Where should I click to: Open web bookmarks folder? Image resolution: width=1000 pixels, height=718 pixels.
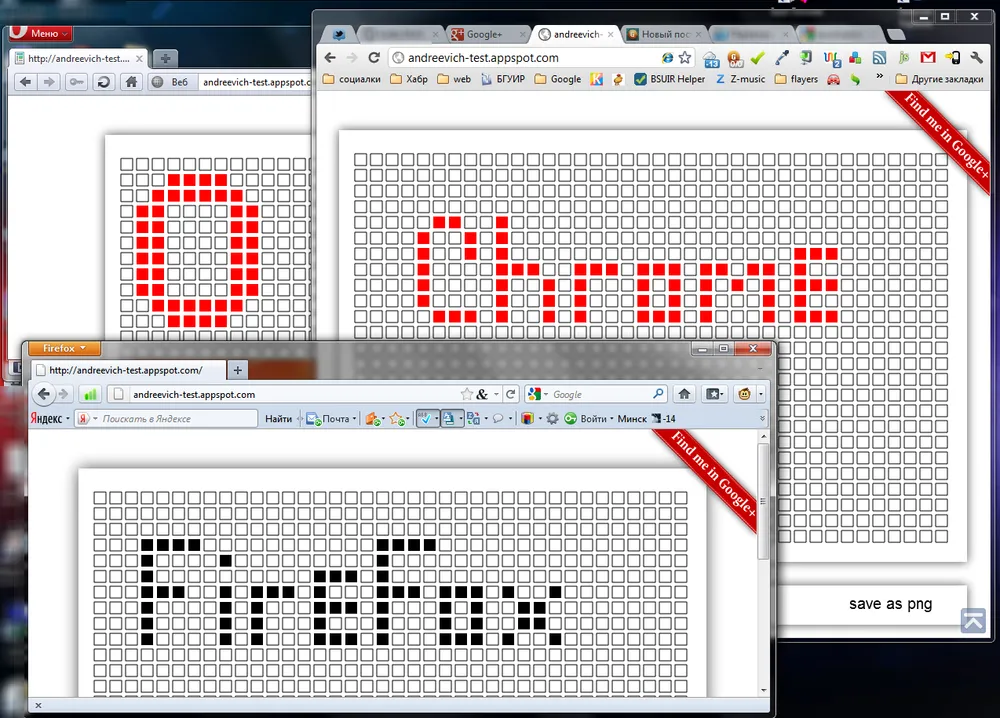coord(454,79)
